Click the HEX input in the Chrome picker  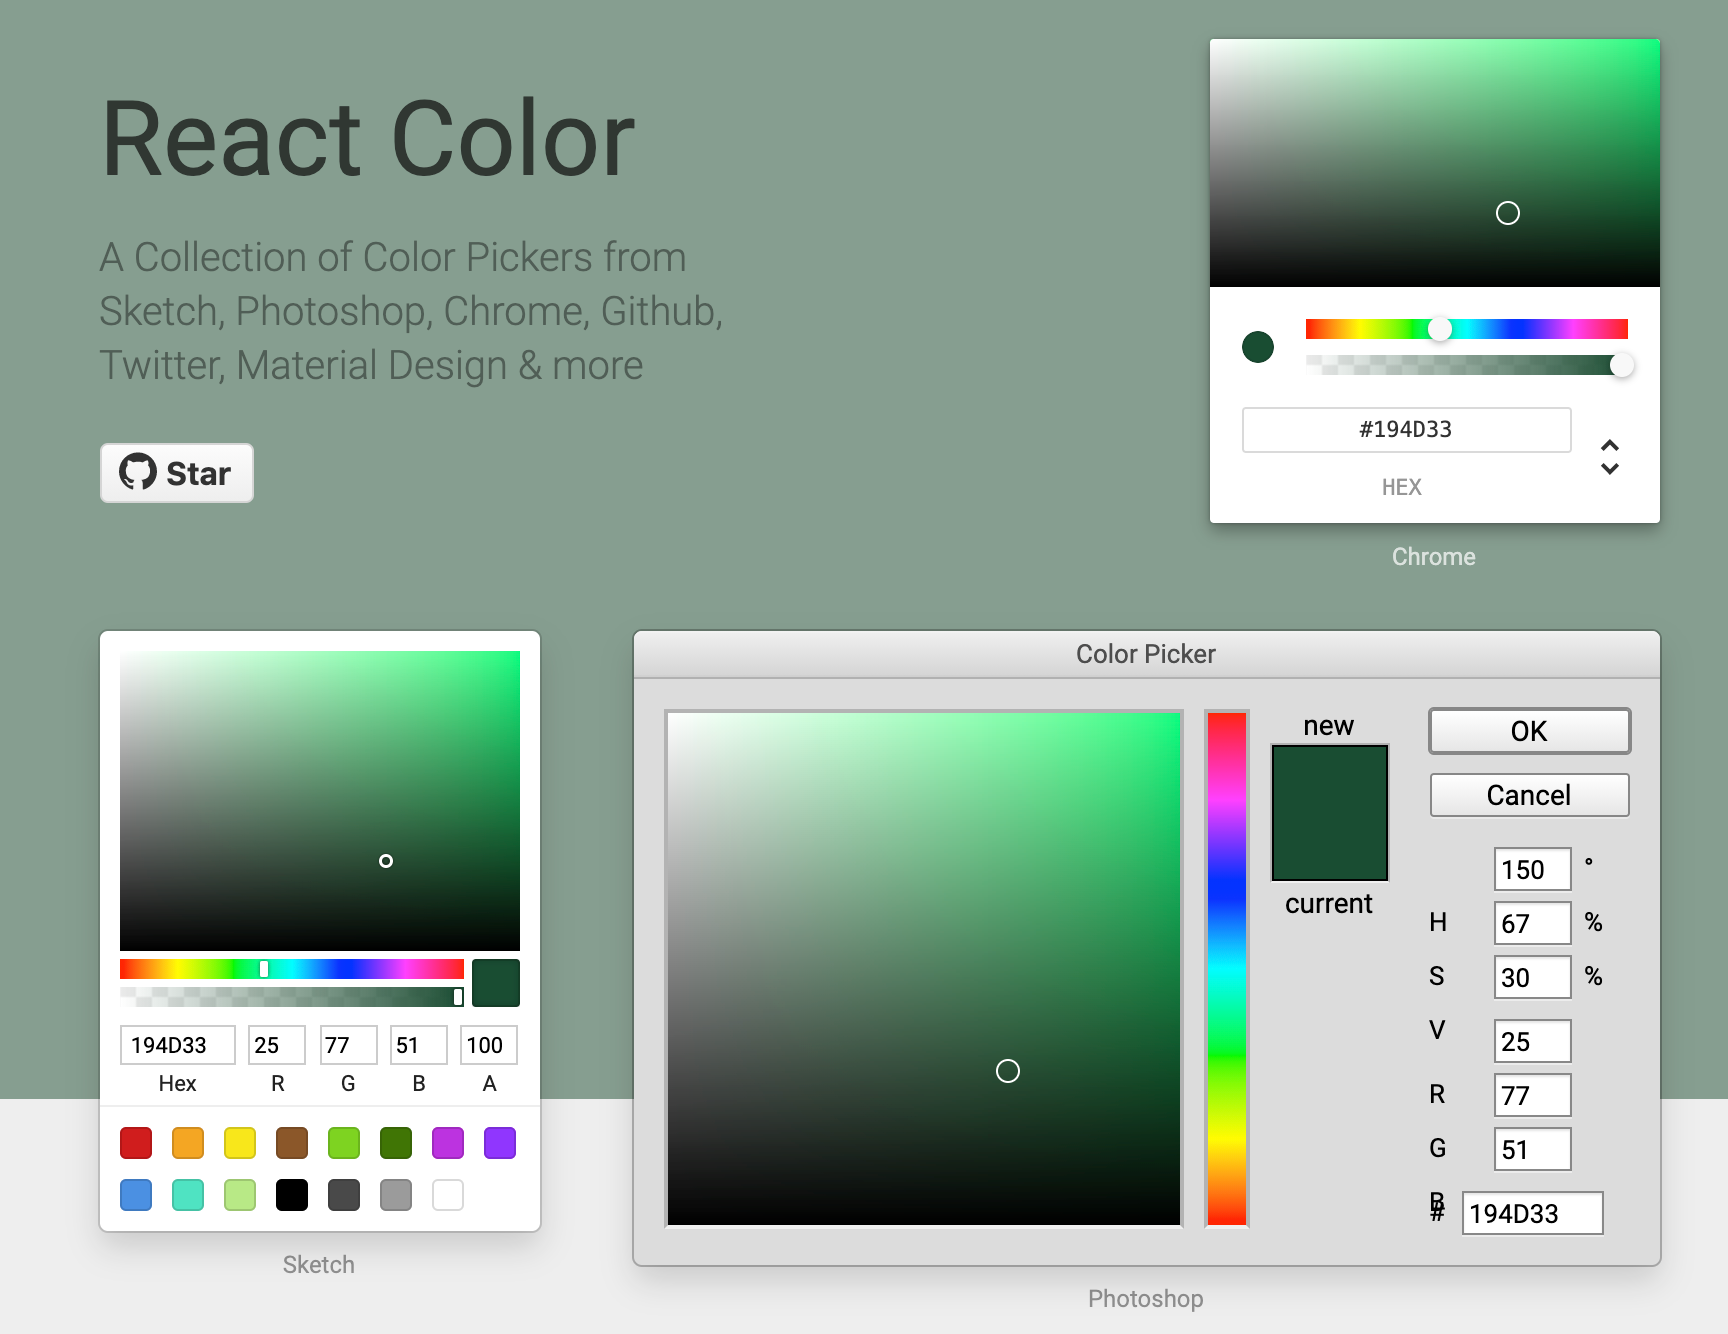tap(1405, 429)
